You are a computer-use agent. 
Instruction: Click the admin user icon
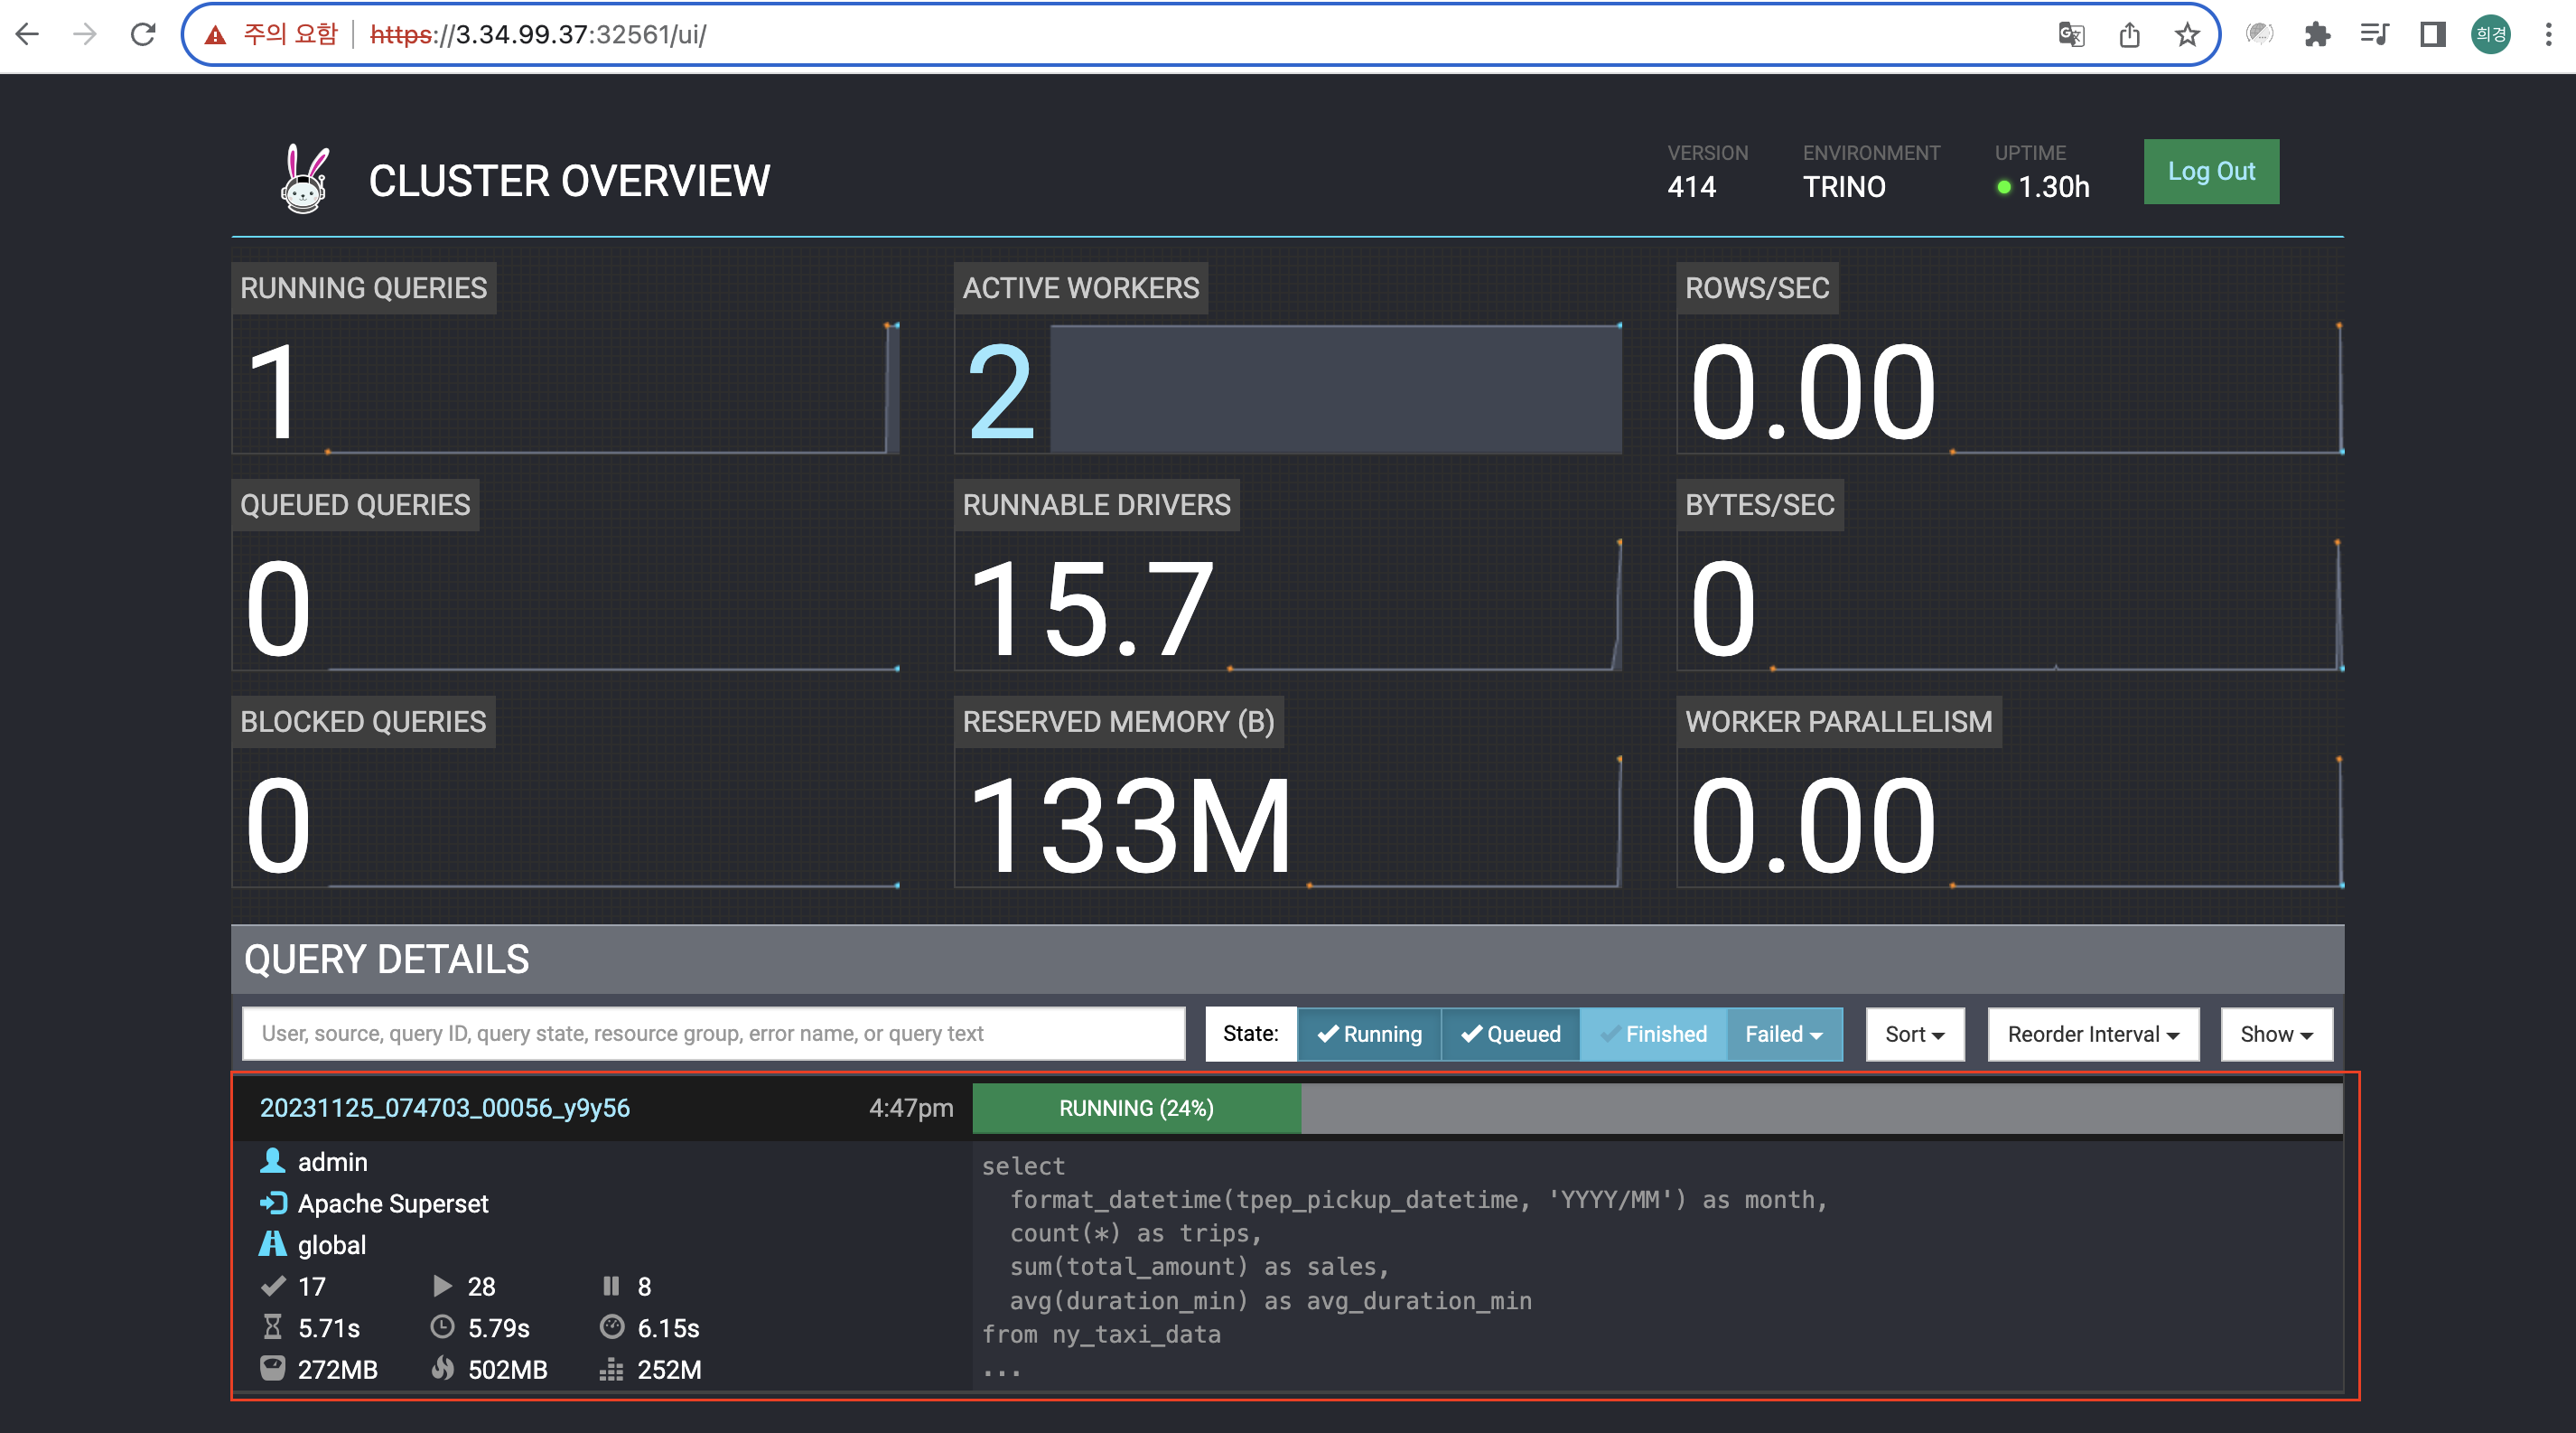pyautogui.click(x=272, y=1161)
